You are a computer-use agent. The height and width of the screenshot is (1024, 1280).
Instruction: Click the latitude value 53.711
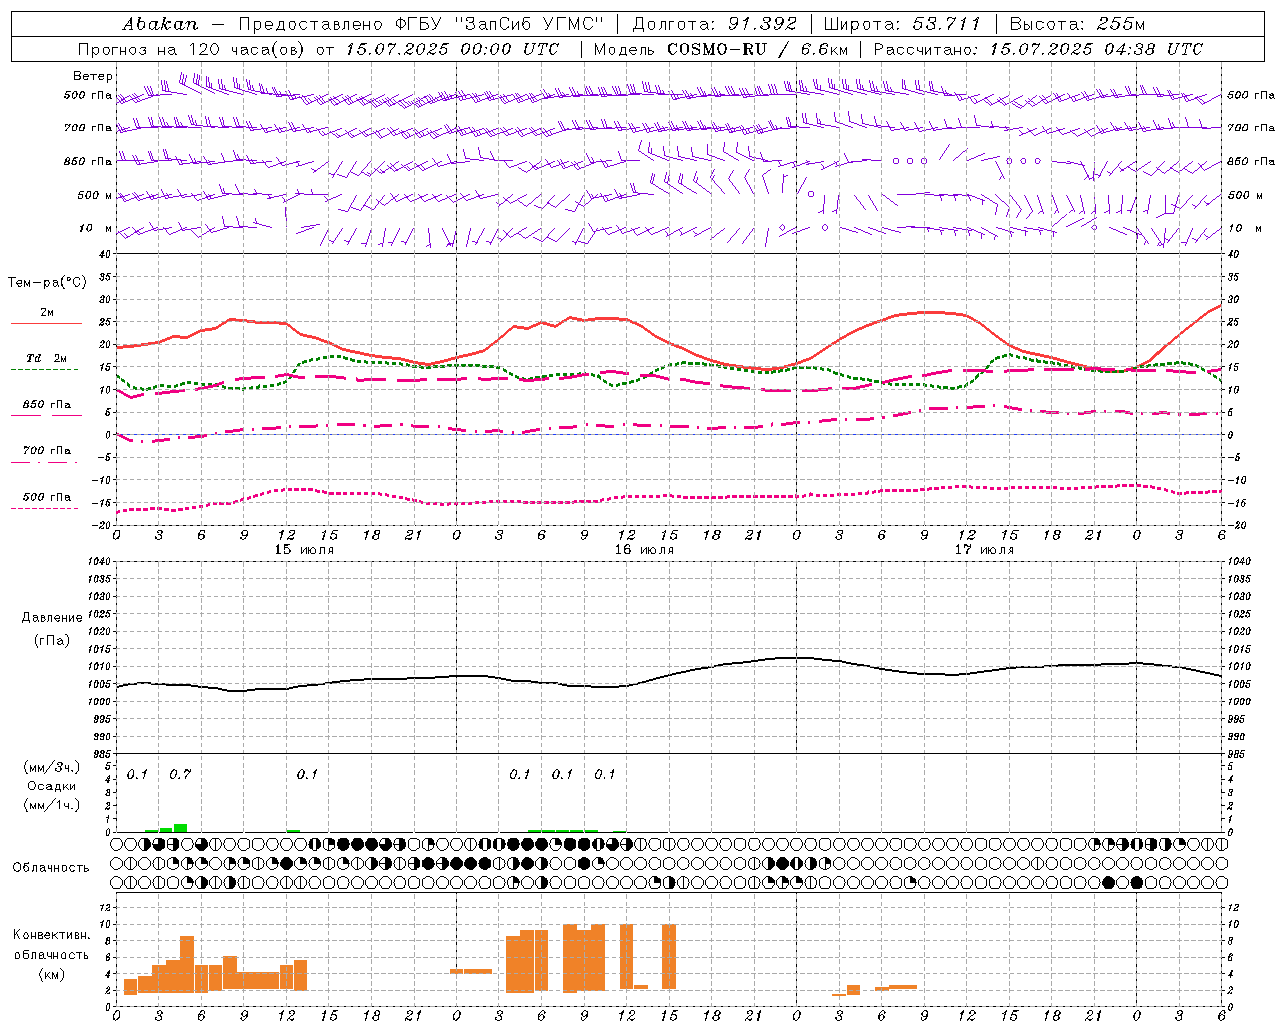[947, 24]
